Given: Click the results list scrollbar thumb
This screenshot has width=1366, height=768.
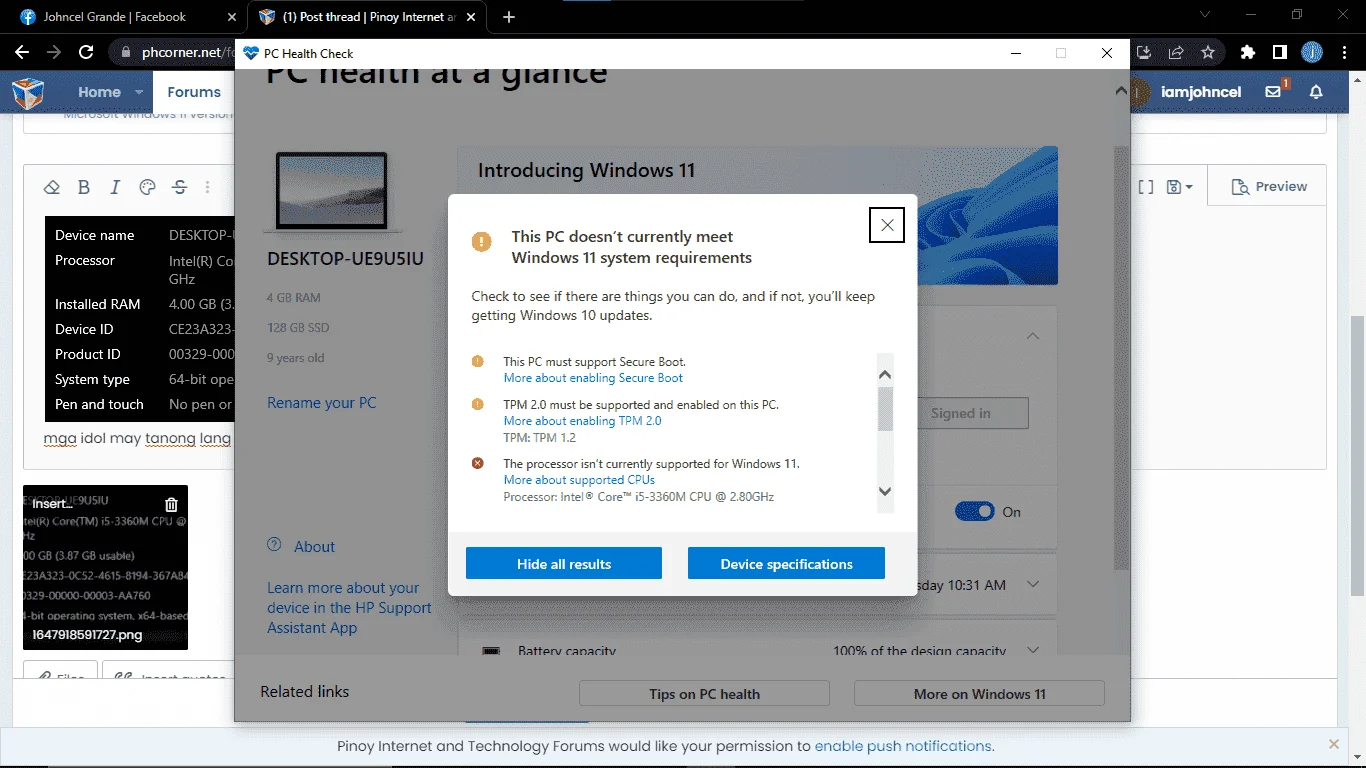Looking at the screenshot, I should click(885, 408).
